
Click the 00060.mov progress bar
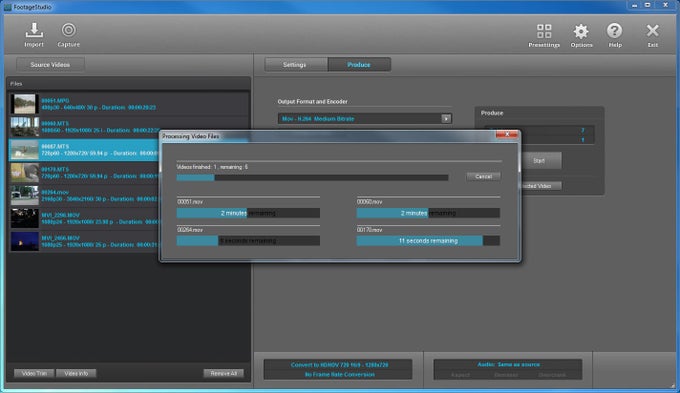pyautogui.click(x=428, y=213)
